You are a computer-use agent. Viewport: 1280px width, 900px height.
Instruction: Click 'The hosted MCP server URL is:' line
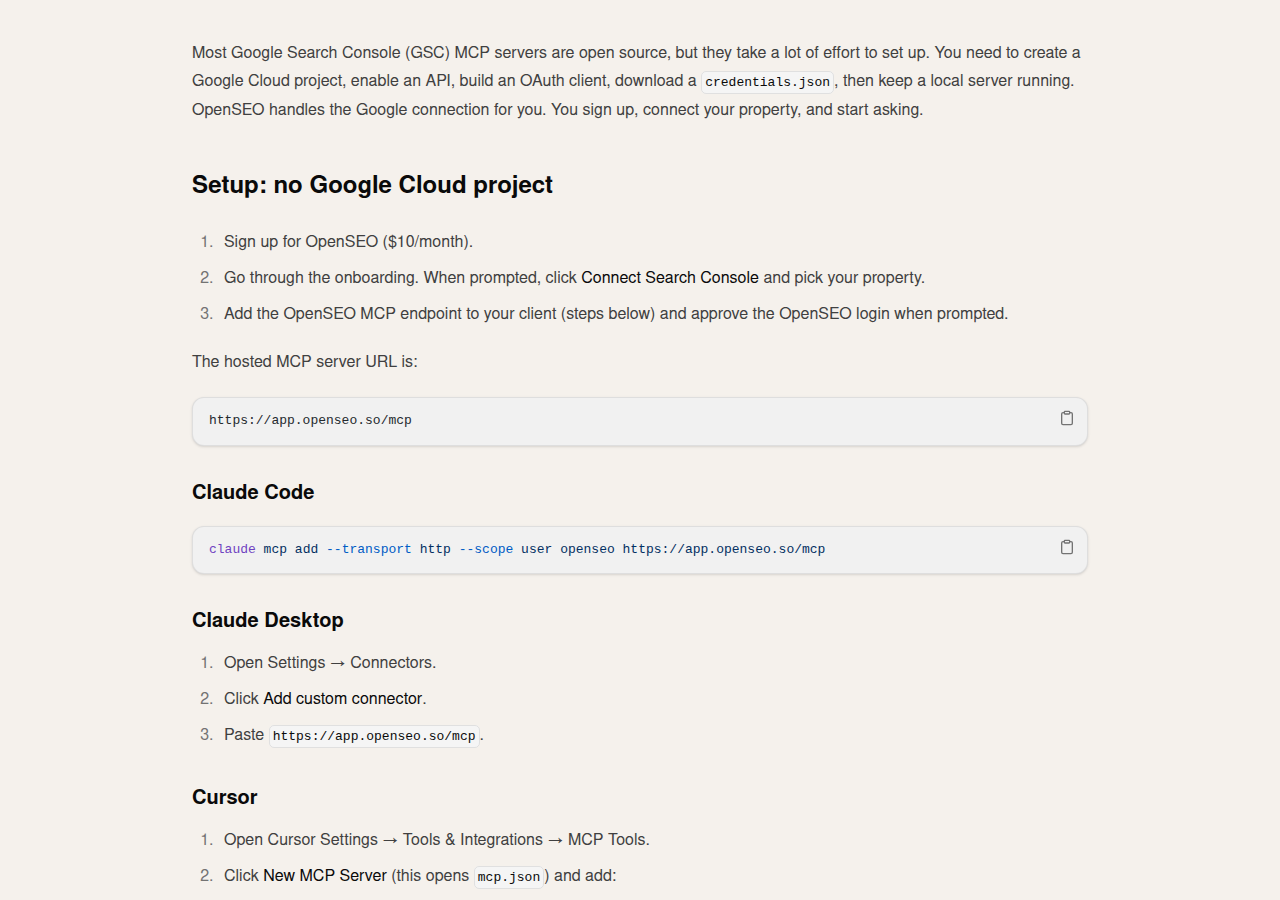click(305, 361)
